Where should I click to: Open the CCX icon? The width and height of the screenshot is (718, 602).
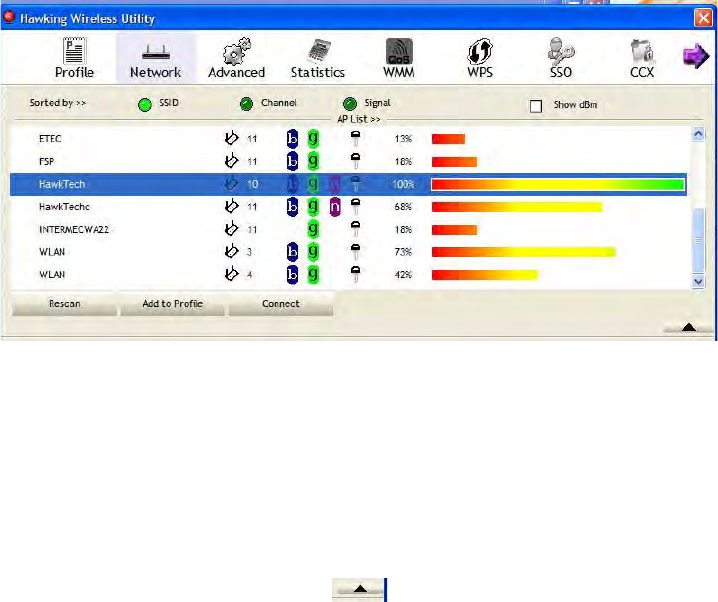[x=642, y=51]
